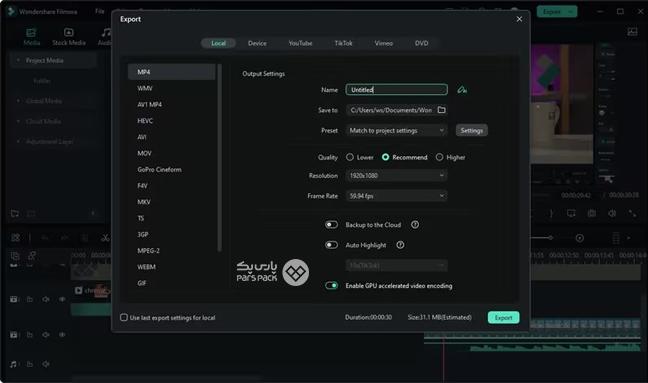Screen dimensions: 648x383
Task: Click the Backup to the Cloud help icon
Action: click(415, 225)
